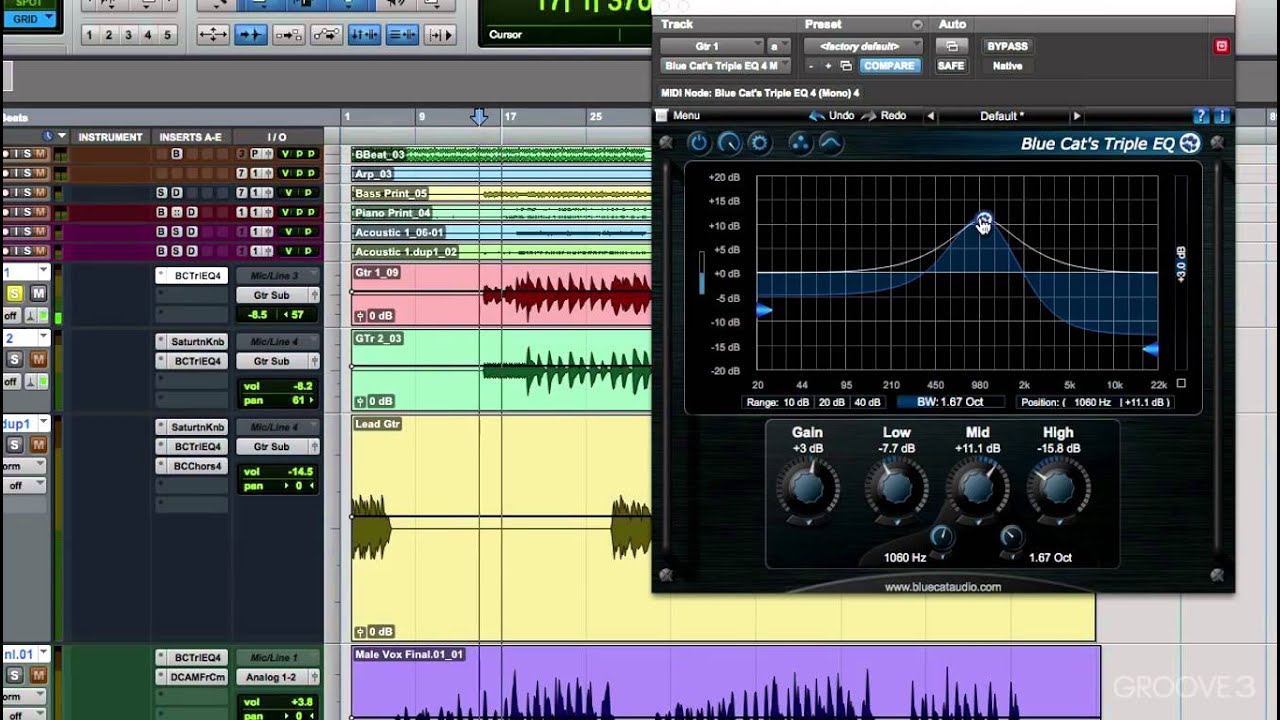This screenshot has height=720, width=1280.
Task: Click zoom preset 3 button
Action: point(128,35)
